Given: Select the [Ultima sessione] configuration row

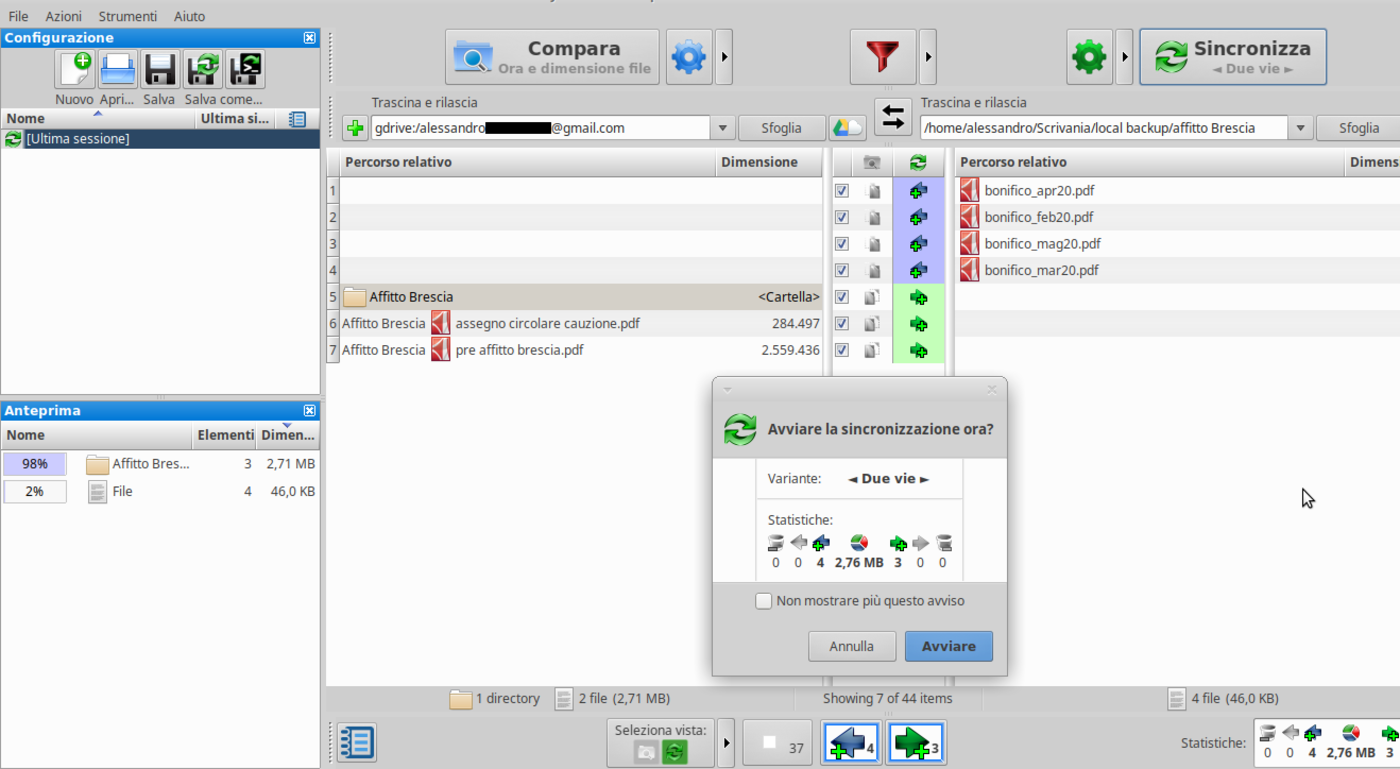Looking at the screenshot, I should click(160, 139).
